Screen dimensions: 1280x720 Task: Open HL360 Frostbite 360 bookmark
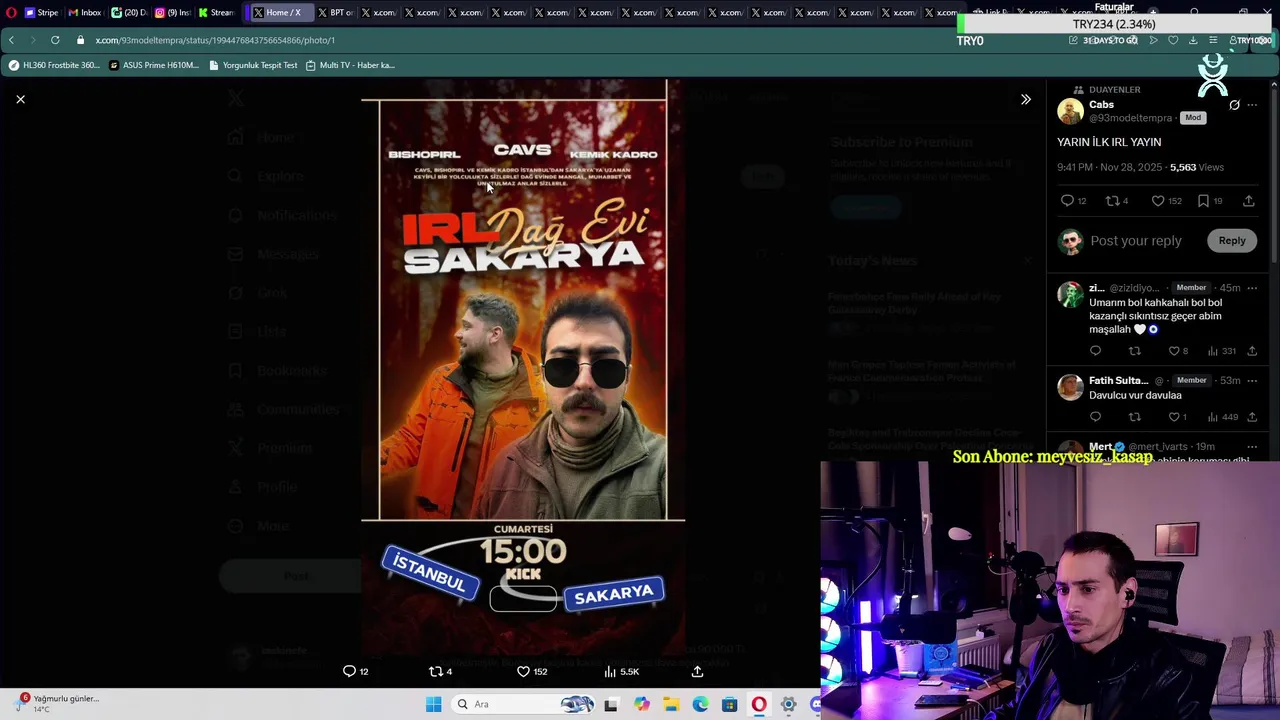54,65
